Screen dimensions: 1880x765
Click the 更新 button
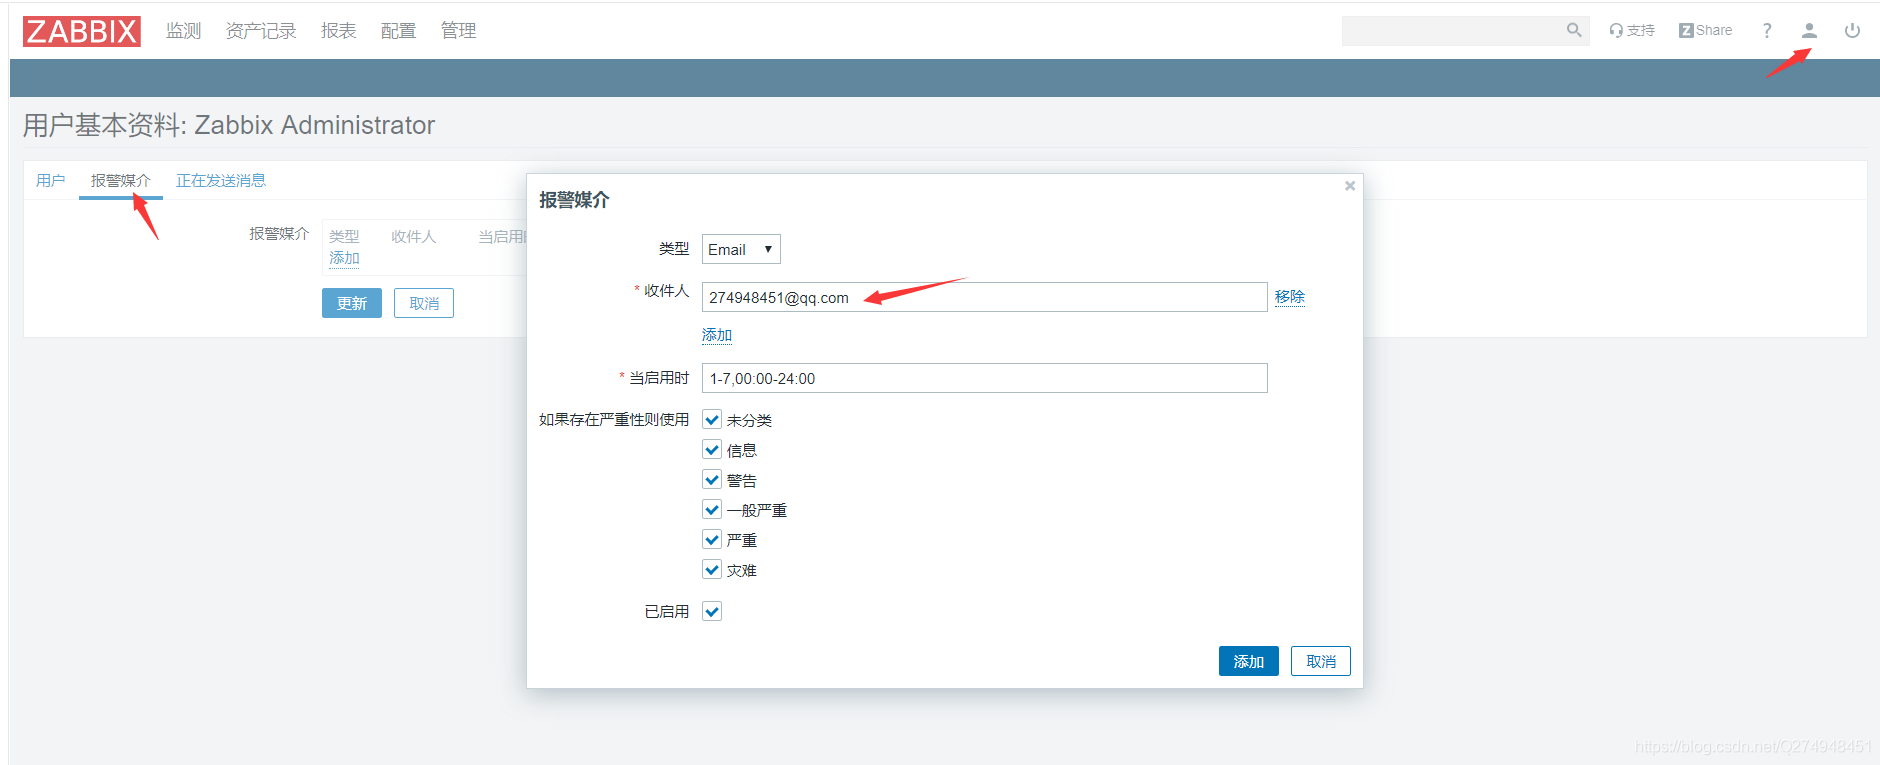coord(352,303)
